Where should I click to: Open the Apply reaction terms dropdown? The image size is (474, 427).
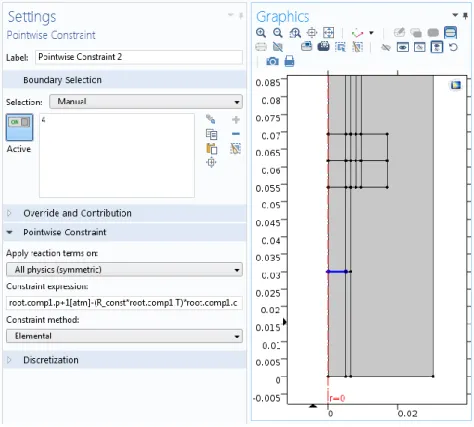124,270
